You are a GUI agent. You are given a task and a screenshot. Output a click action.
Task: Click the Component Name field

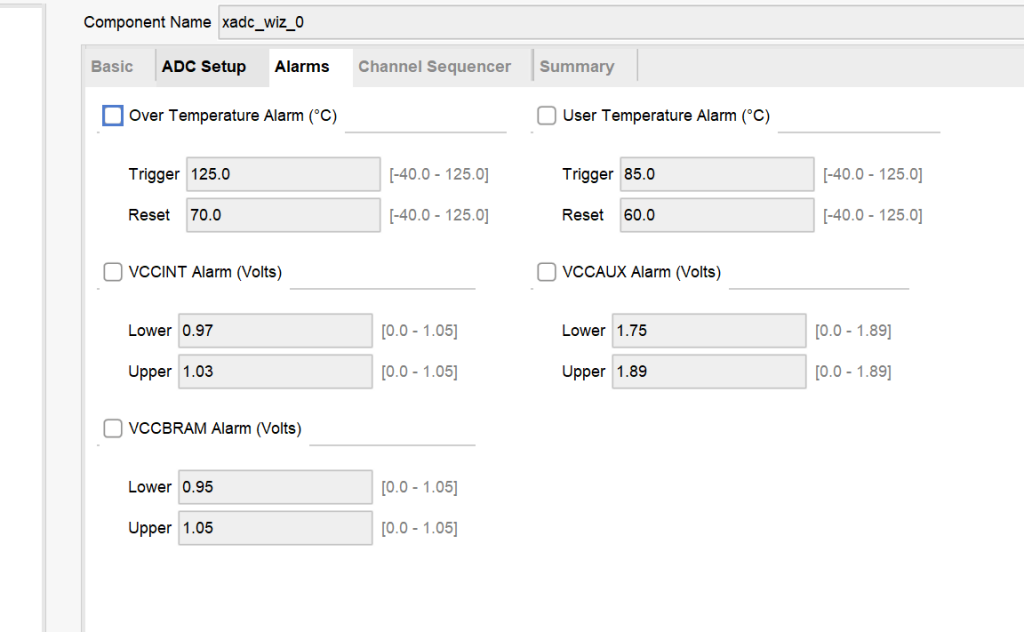pyautogui.click(x=620, y=22)
